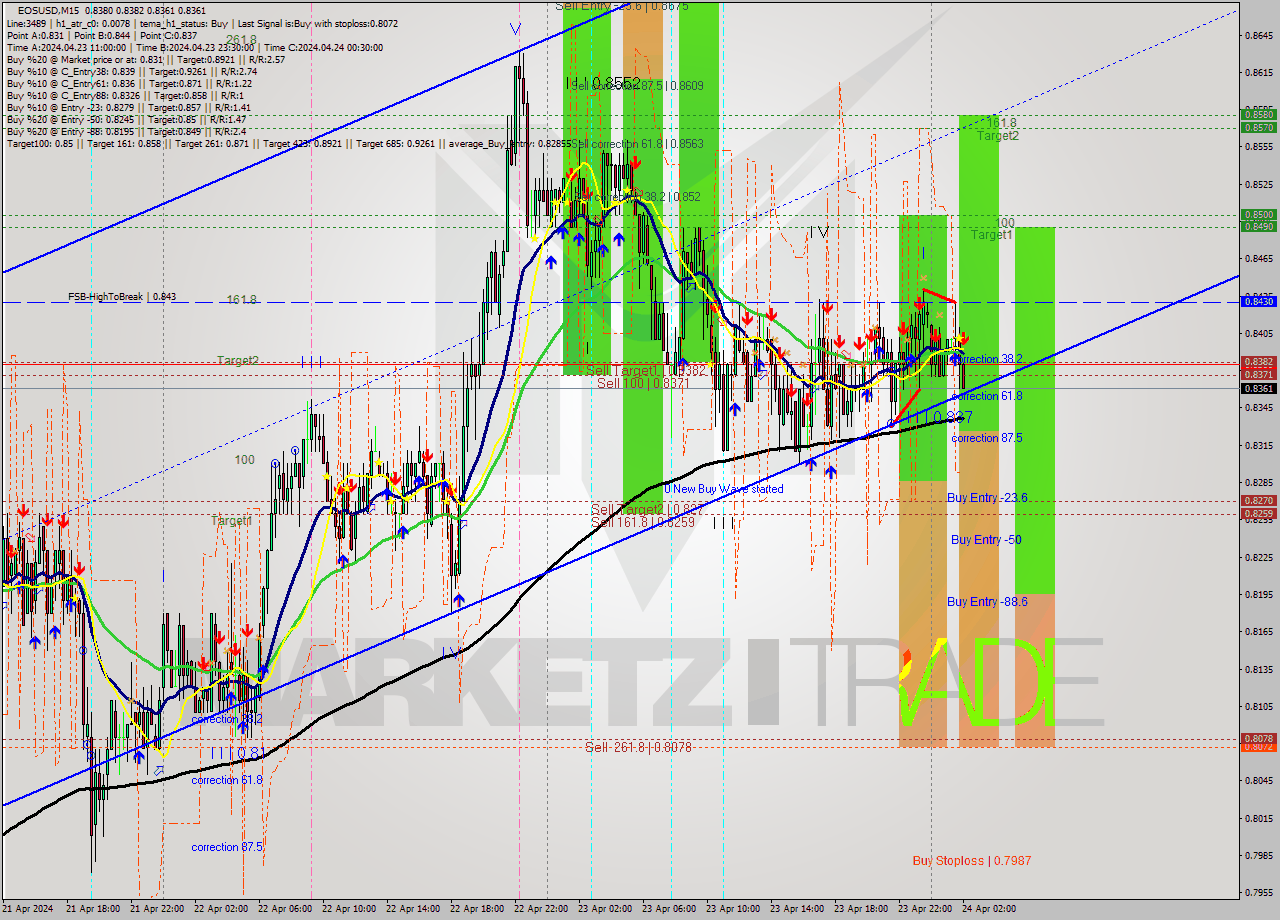The image size is (1280, 920).
Task: Click the blue 0.8430 price tag on axis
Action: pyautogui.click(x=1258, y=301)
